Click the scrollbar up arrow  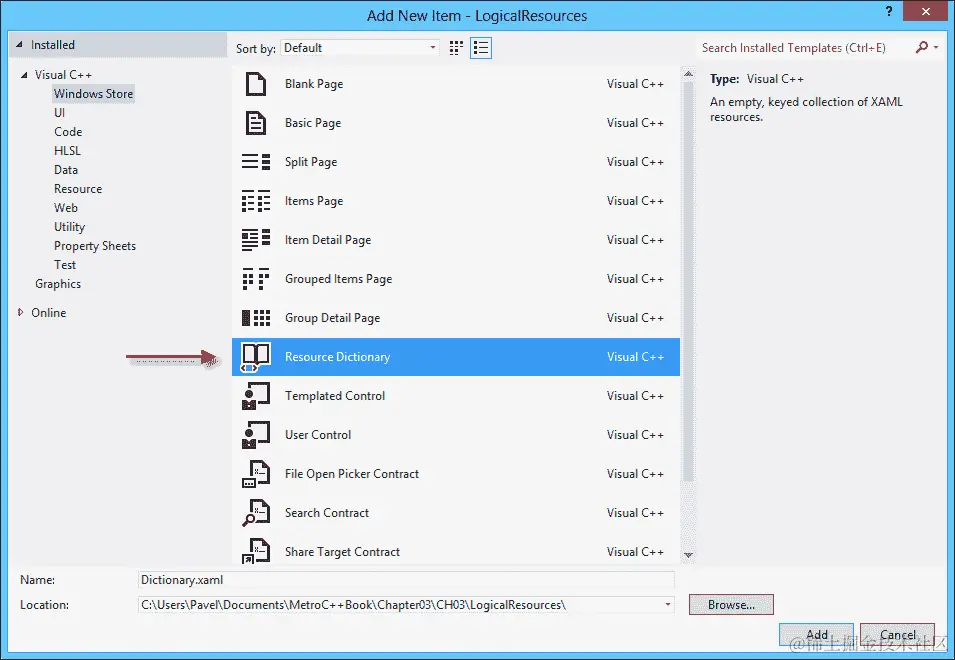[x=688, y=74]
